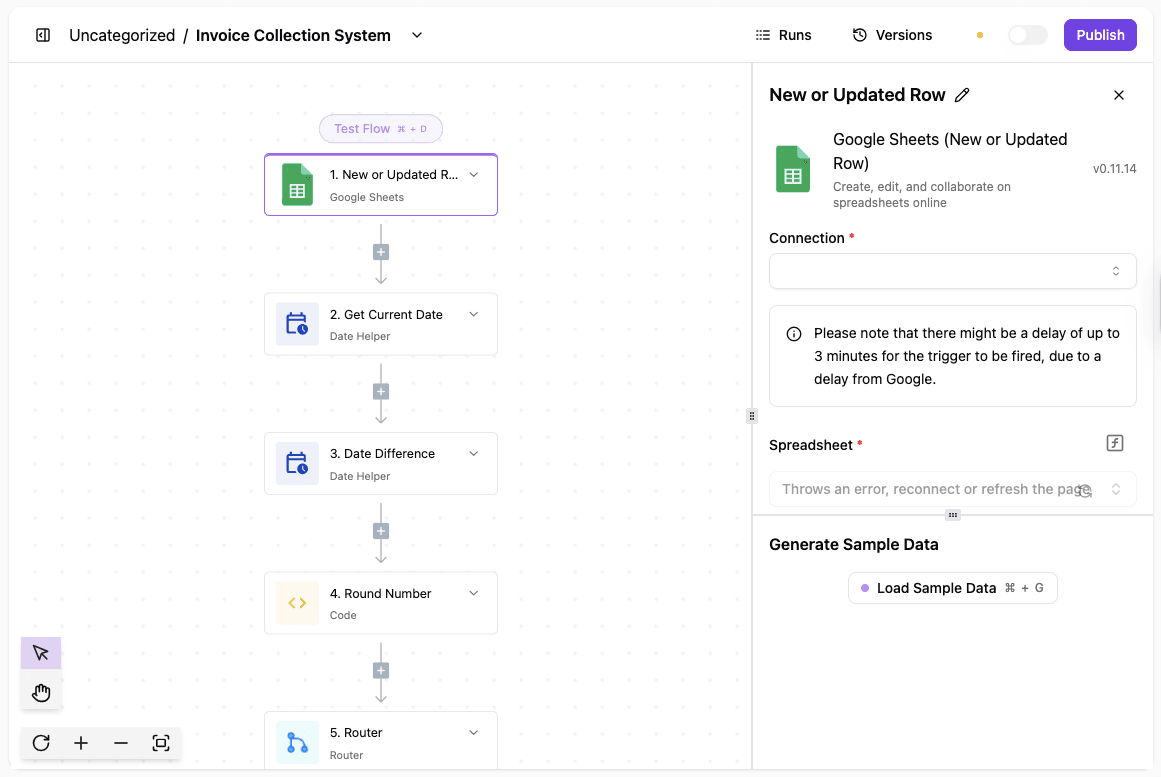Publish the Invoice Collection System flow
This screenshot has width=1161, height=777.
(x=1099, y=34)
